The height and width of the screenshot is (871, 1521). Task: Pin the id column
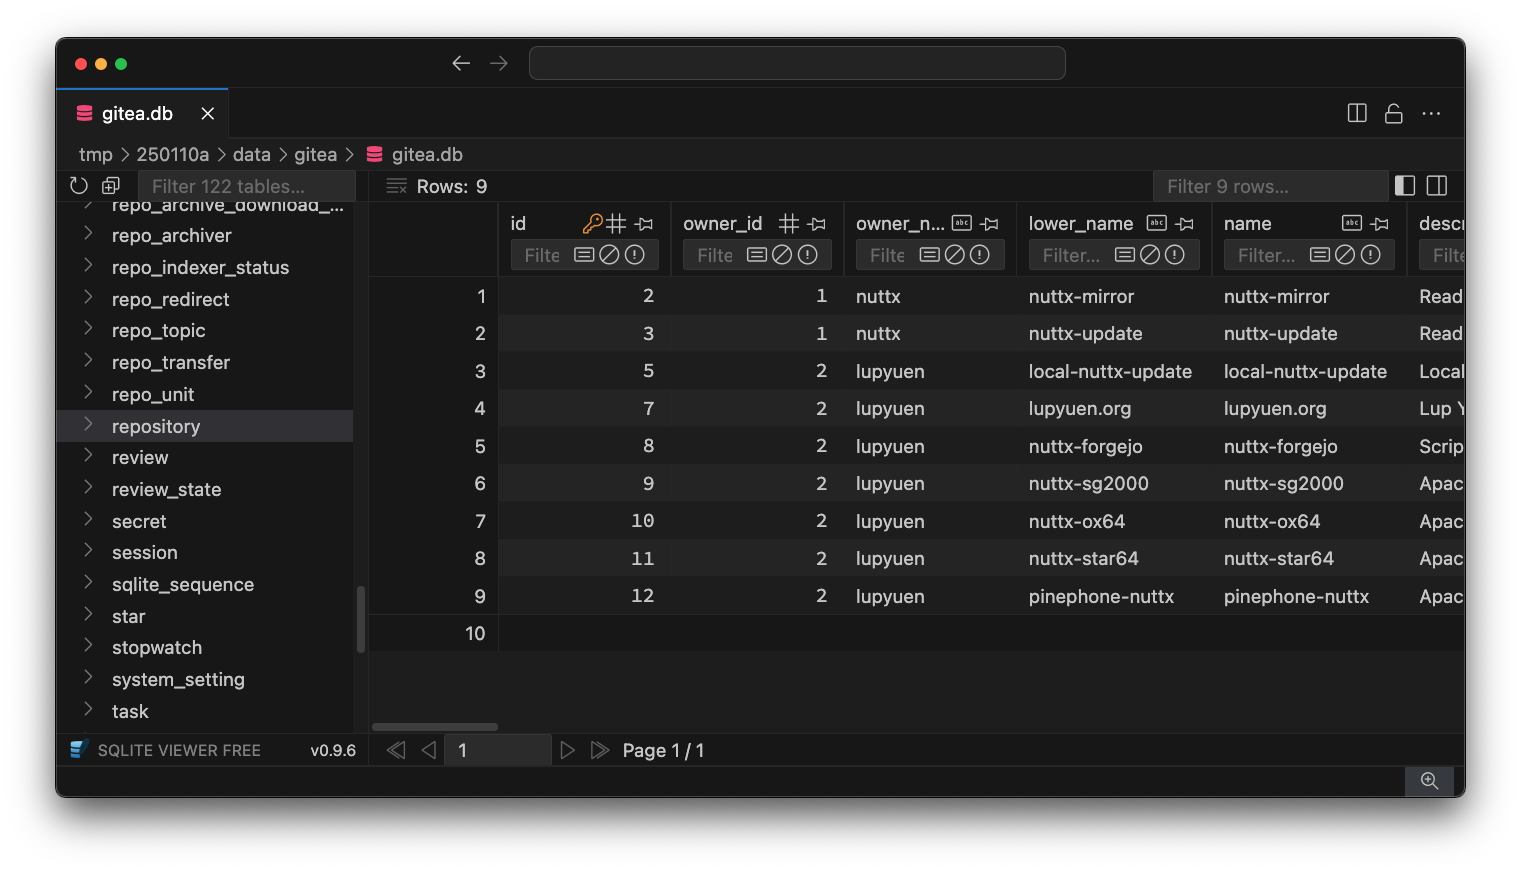pyautogui.click(x=644, y=224)
